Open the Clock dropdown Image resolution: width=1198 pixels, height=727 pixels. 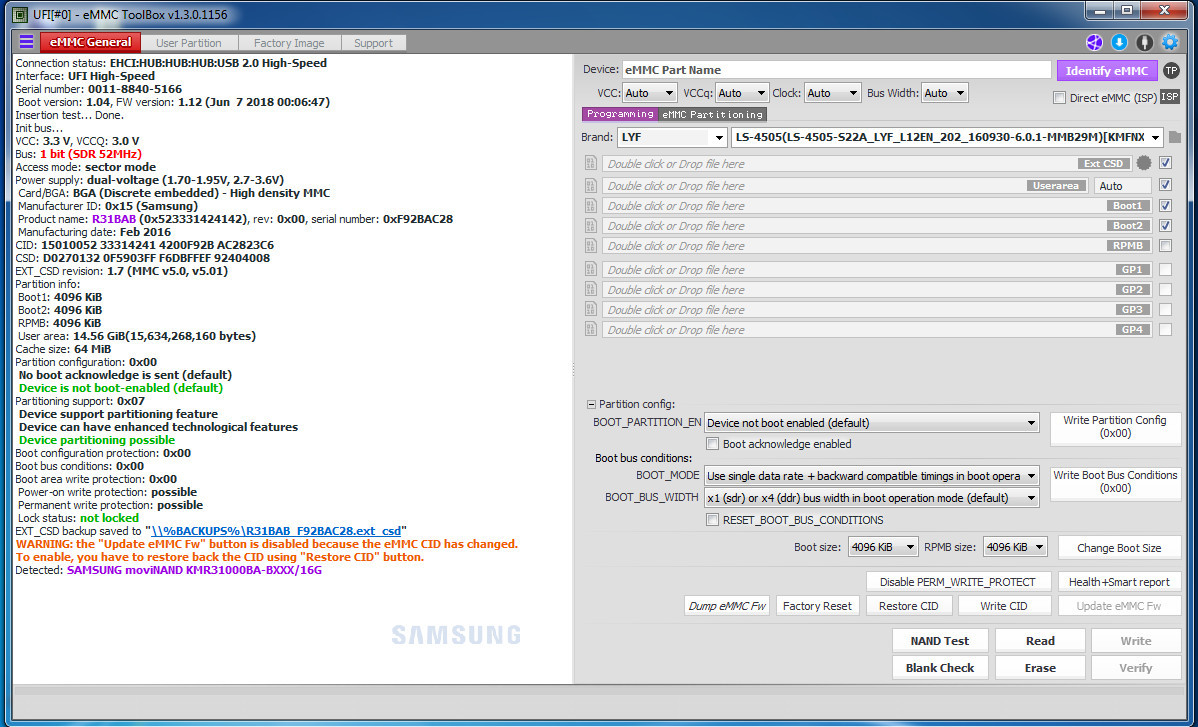pos(832,93)
